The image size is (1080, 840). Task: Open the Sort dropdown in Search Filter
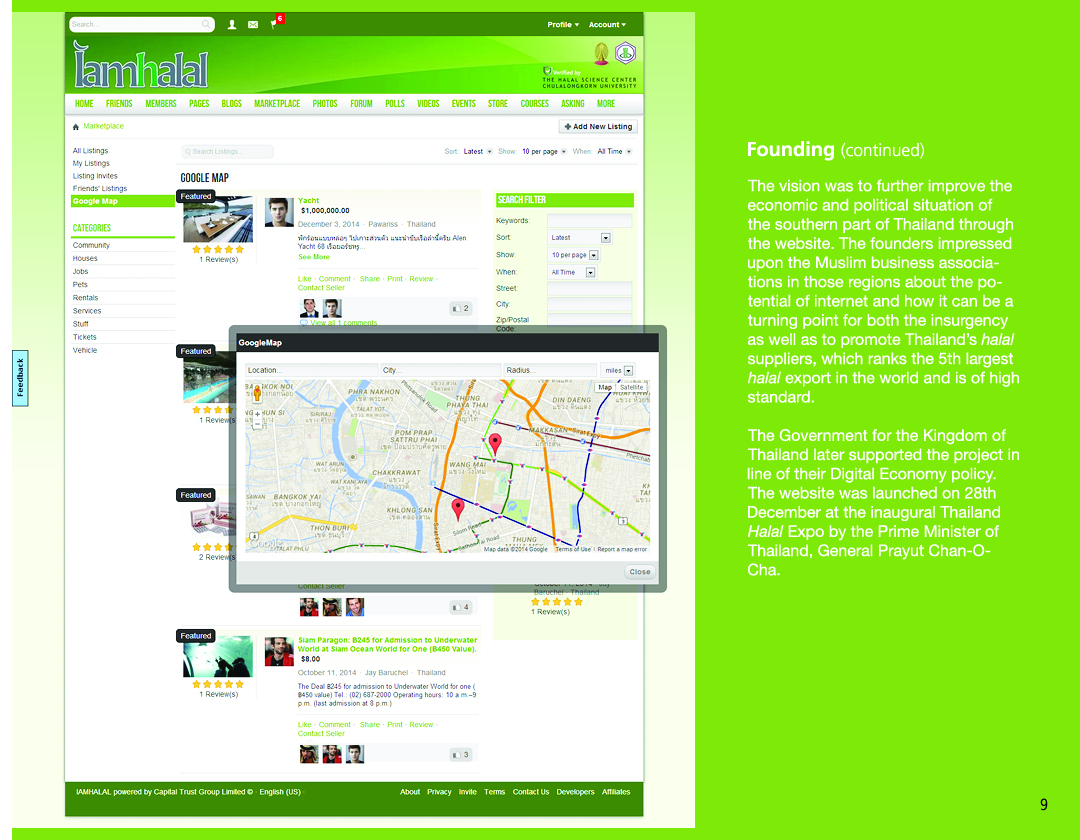point(579,238)
